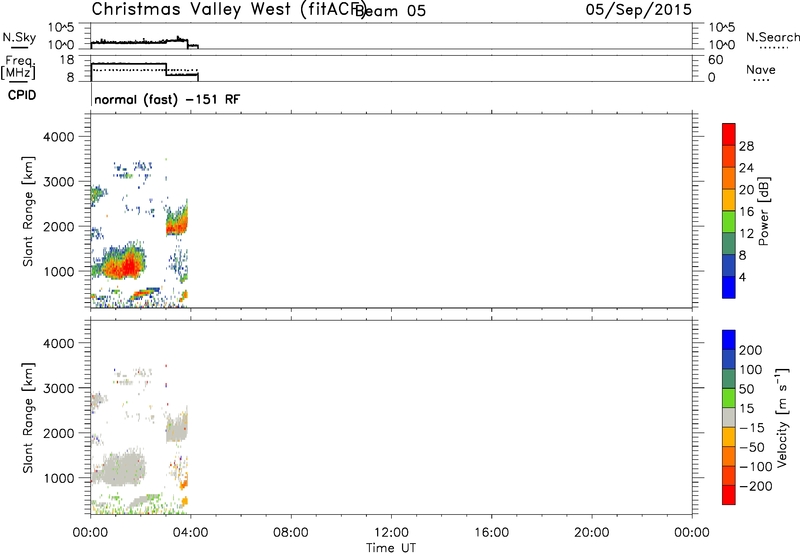Click the Beam 05 label
The height and width of the screenshot is (554, 800).
(390, 11)
